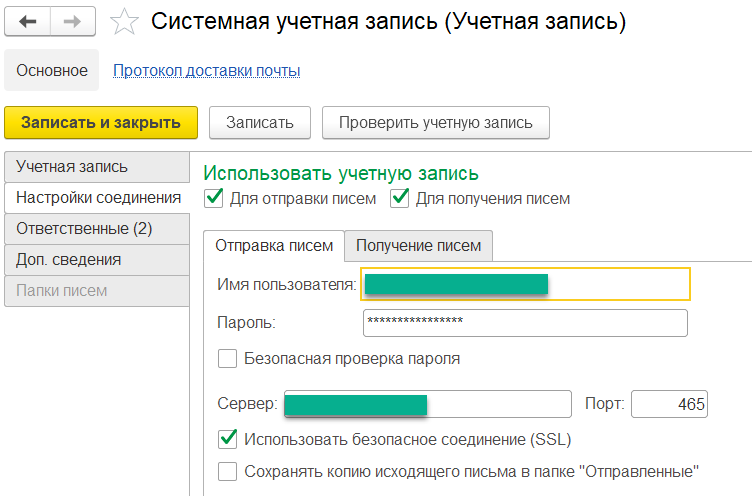Open the 'Учетная запись' side tab
This screenshot has height=496, width=752.
pos(72,167)
